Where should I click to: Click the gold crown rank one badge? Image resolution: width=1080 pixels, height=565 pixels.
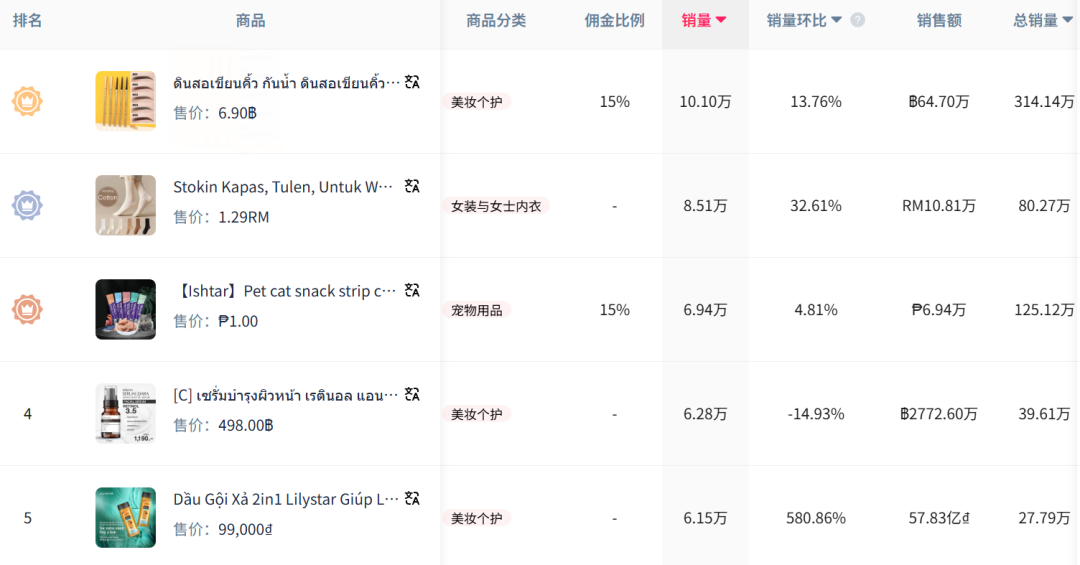coord(27,101)
